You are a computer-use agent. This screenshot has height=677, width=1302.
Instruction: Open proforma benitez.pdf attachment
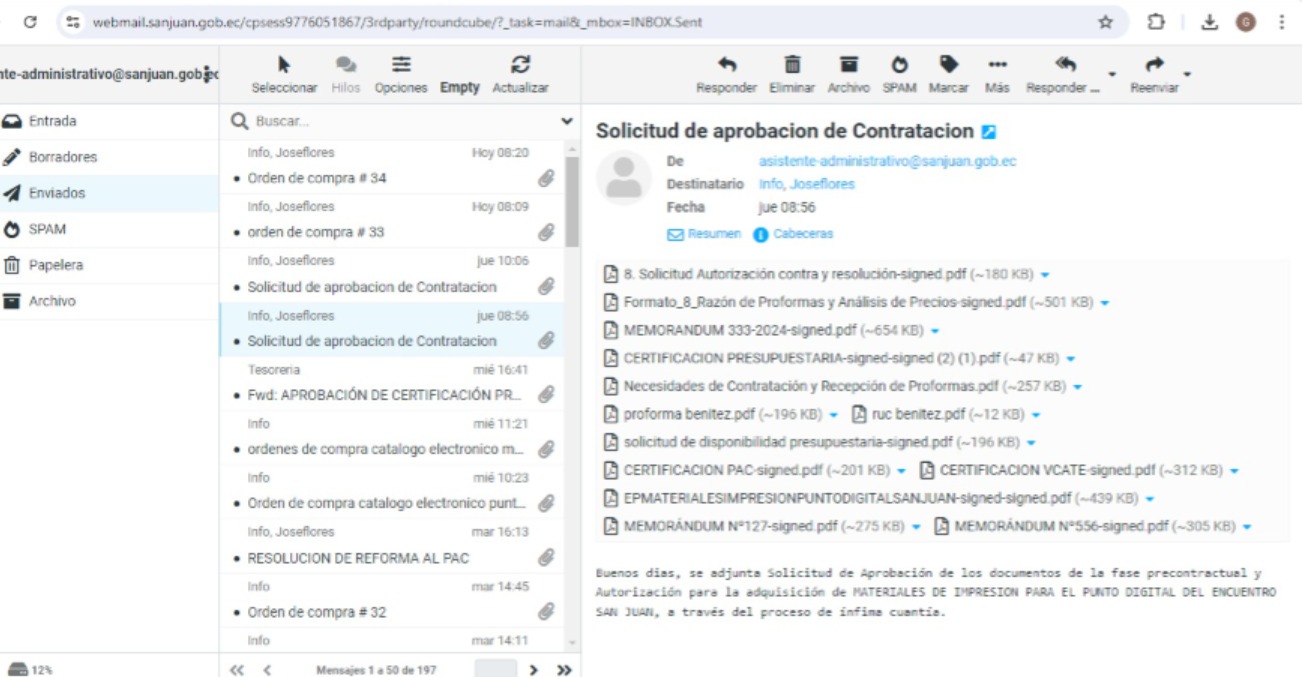690,414
